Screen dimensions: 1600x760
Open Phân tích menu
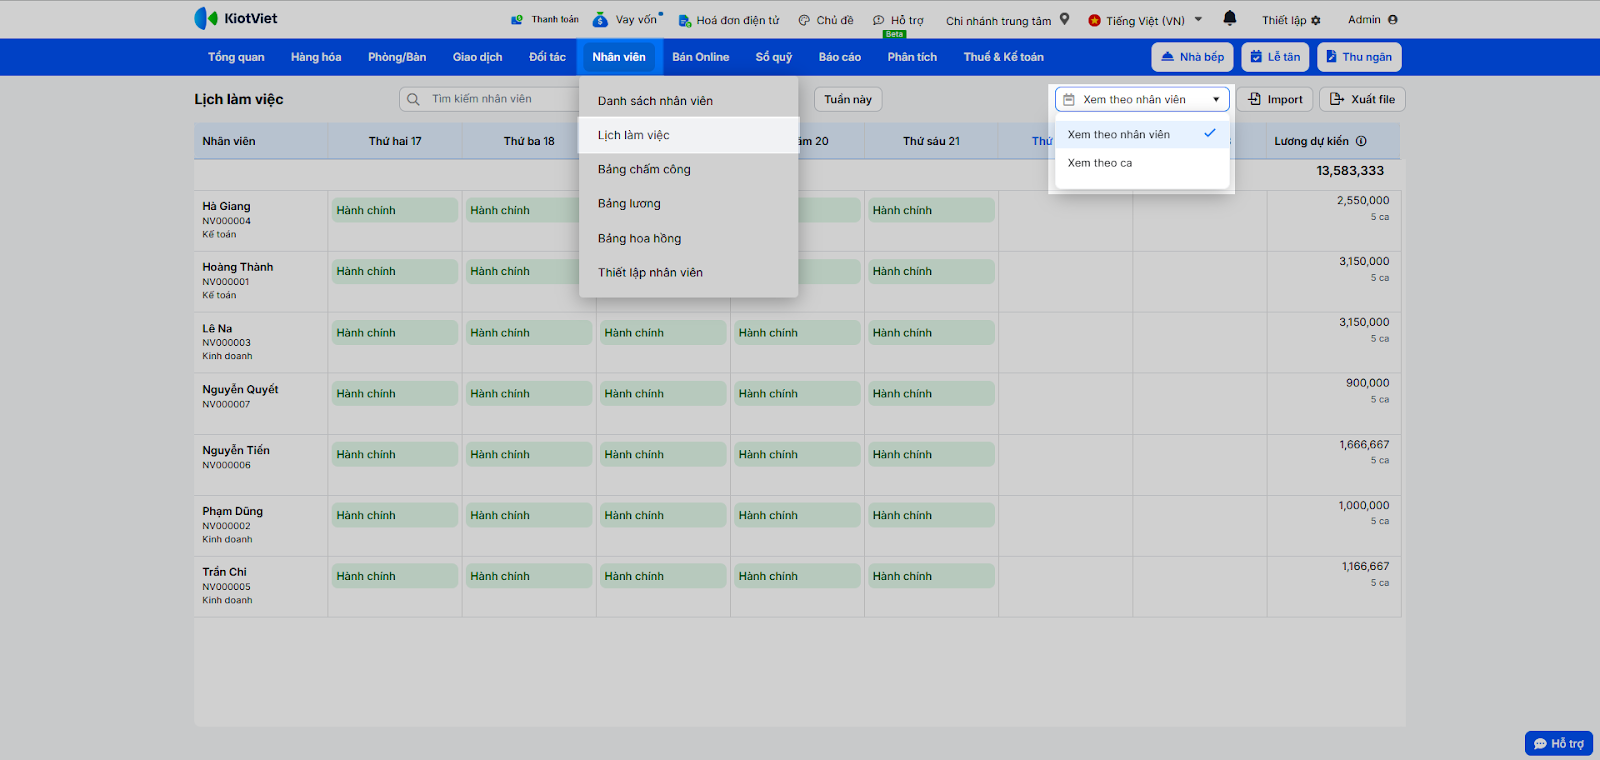912,57
